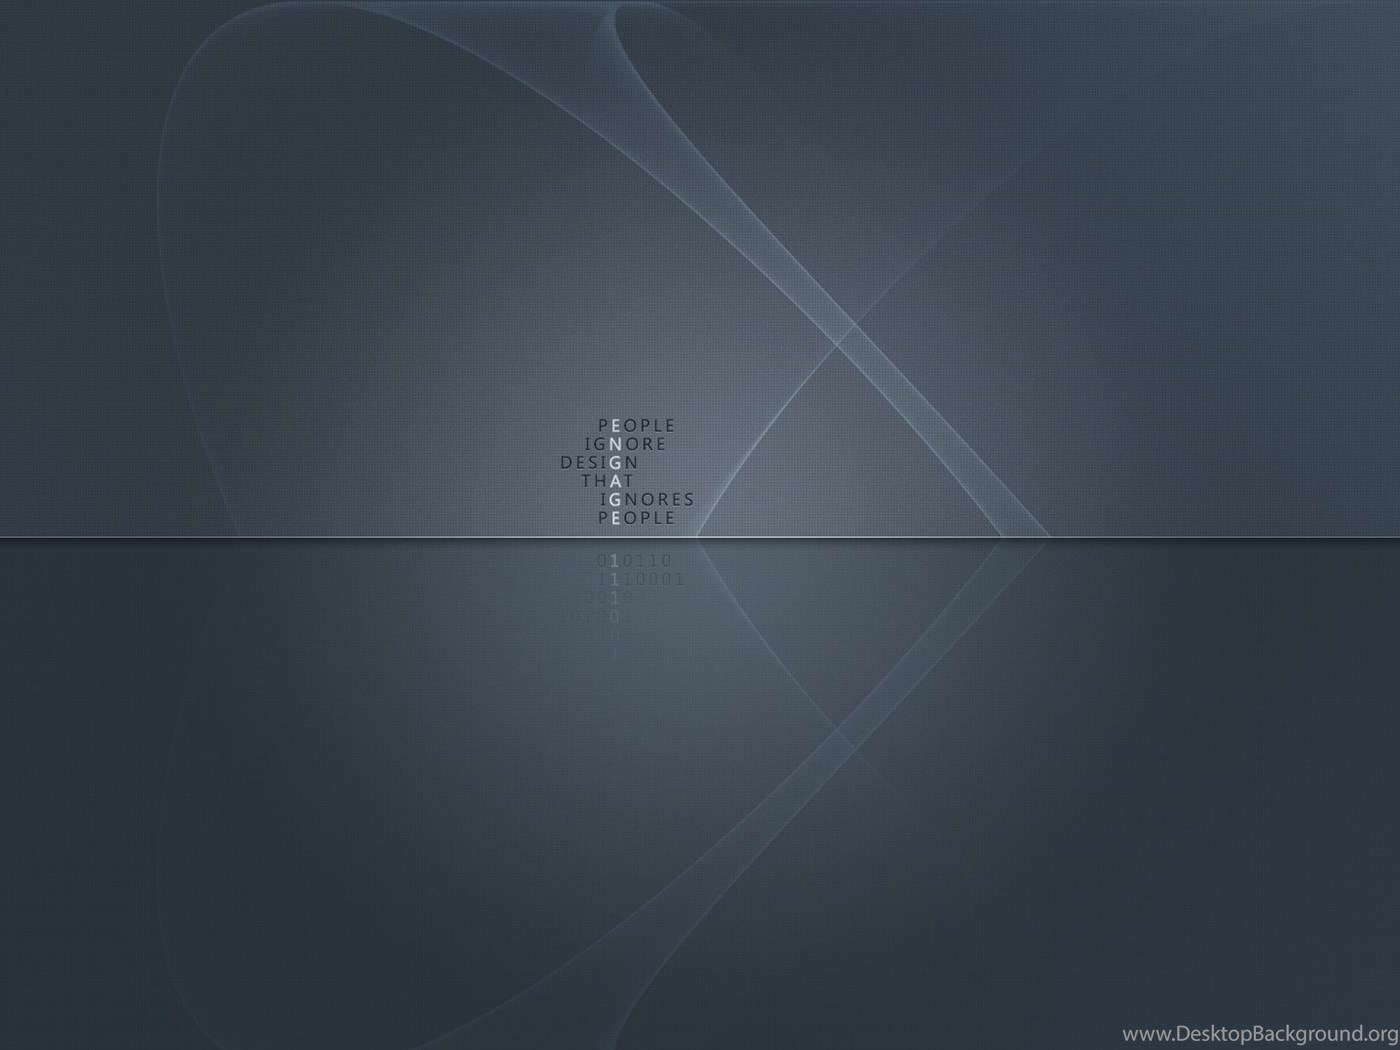Click the highlighted E in top PEOPLE
This screenshot has height=1050, width=1400.
click(616, 426)
